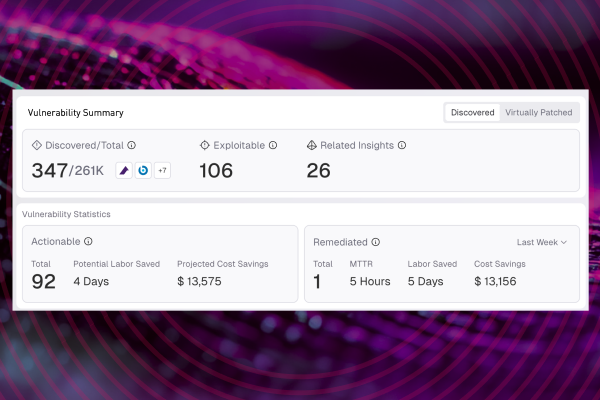
Task: Click the purple scanner source badge
Action: pos(124,171)
